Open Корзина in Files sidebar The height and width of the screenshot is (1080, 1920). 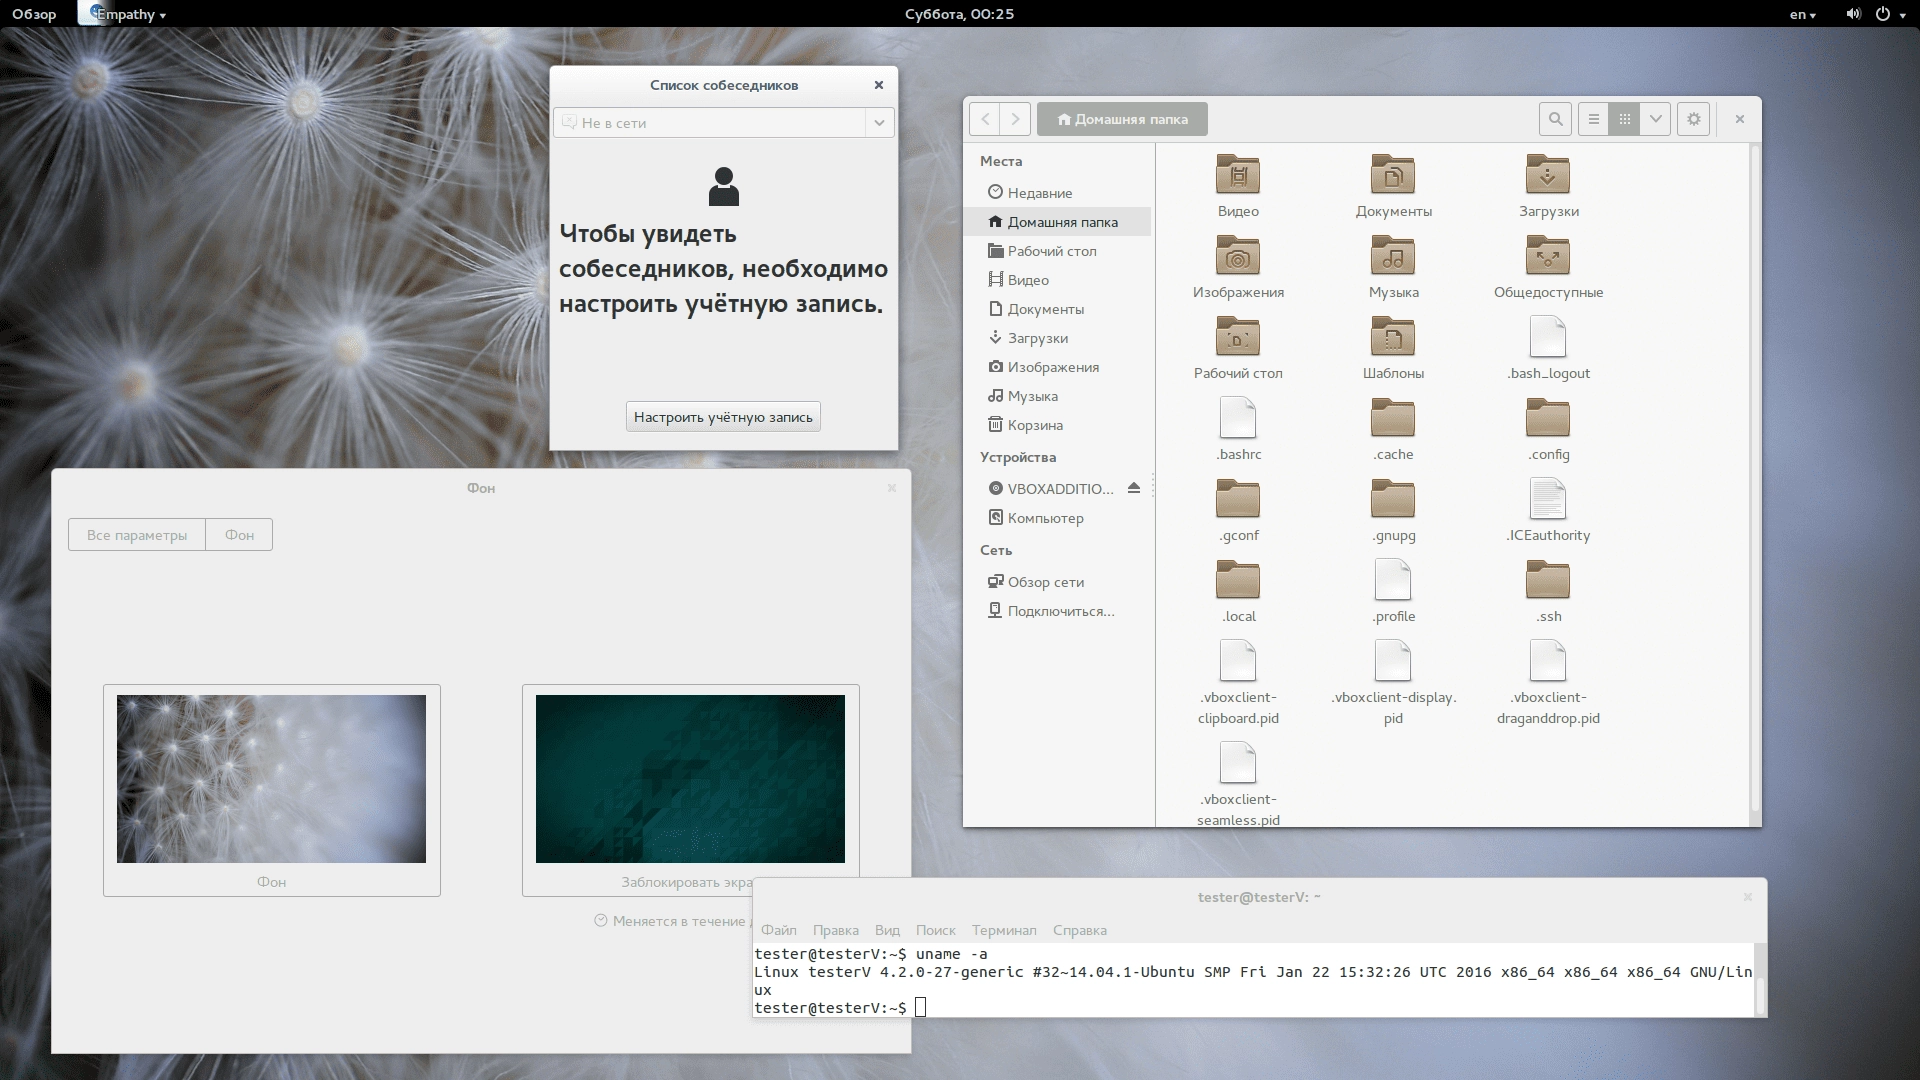(x=1057, y=425)
